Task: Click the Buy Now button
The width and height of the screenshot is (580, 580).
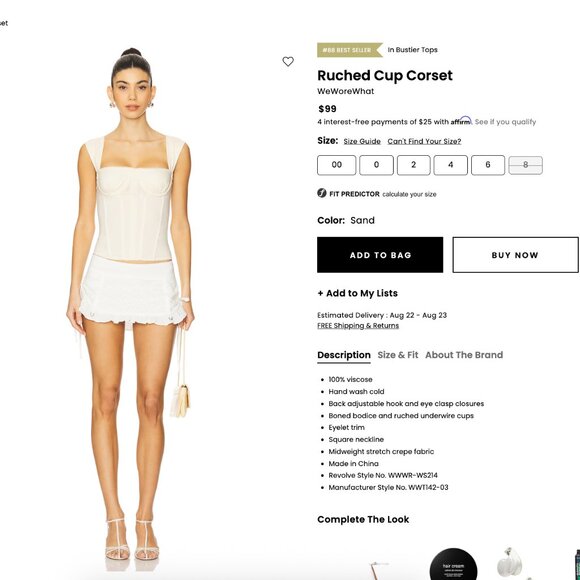Action: coord(515,255)
